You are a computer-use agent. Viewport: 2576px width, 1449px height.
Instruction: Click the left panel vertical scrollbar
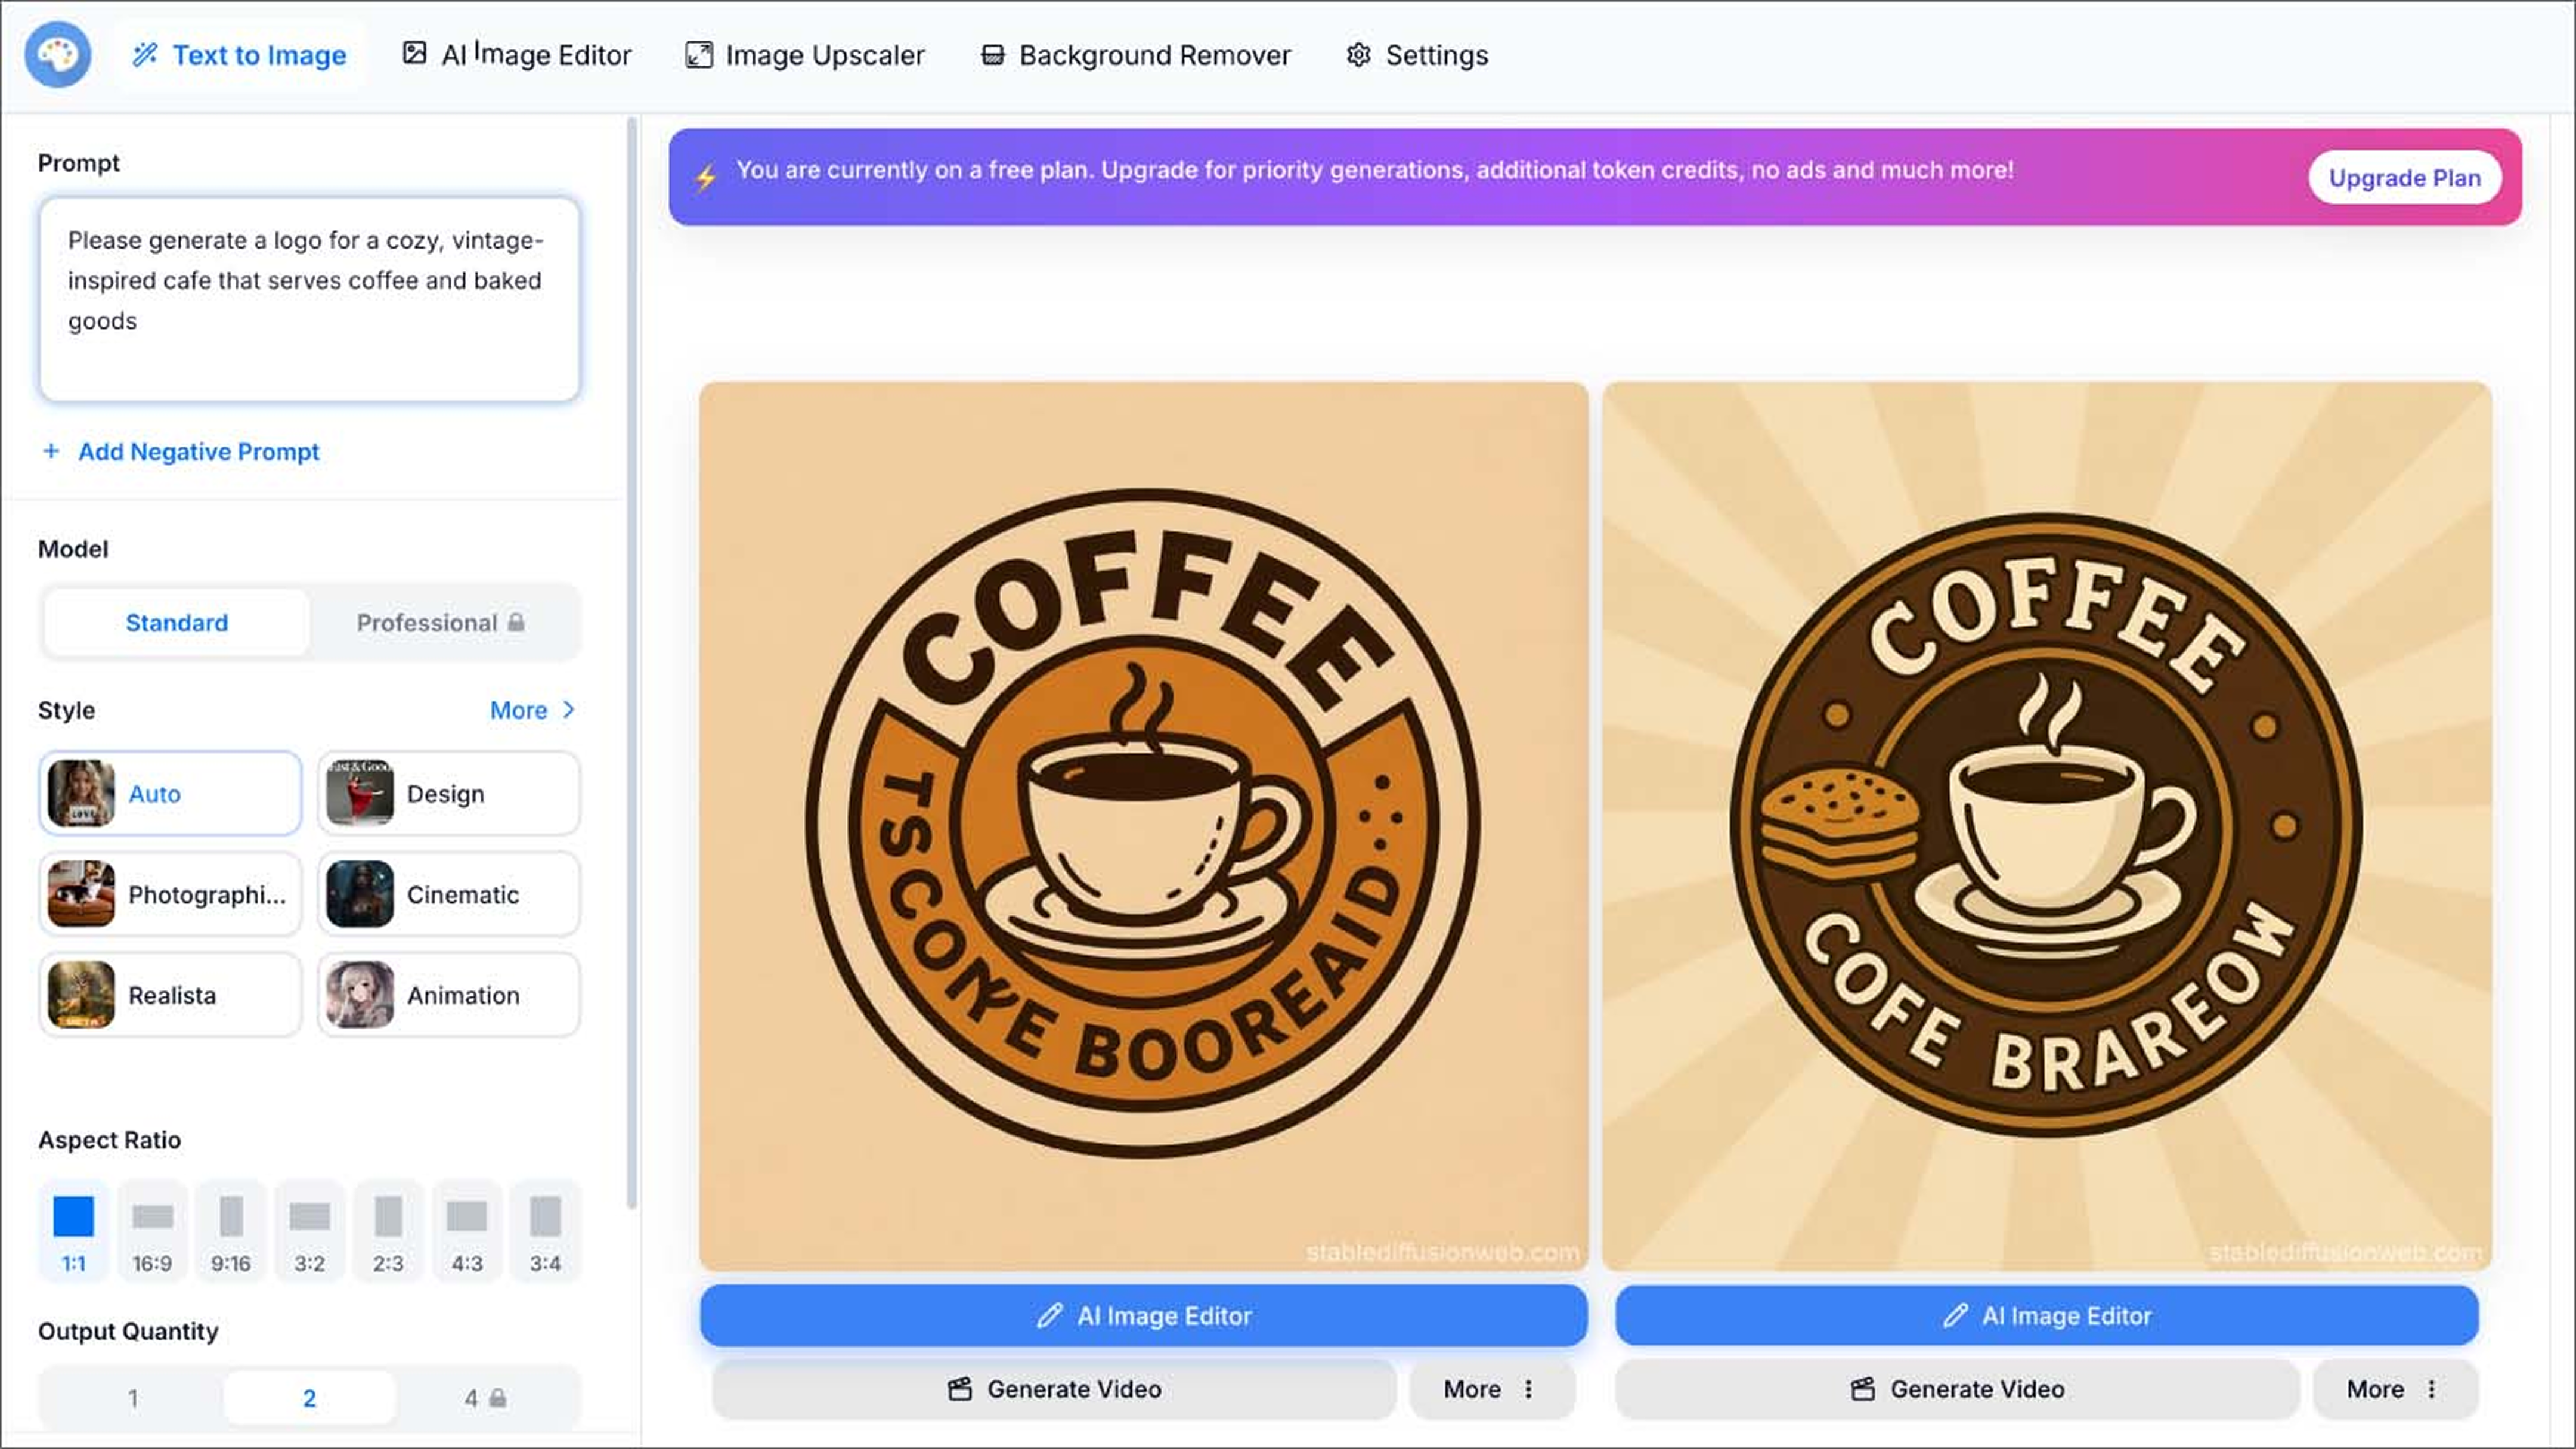pyautogui.click(x=632, y=663)
